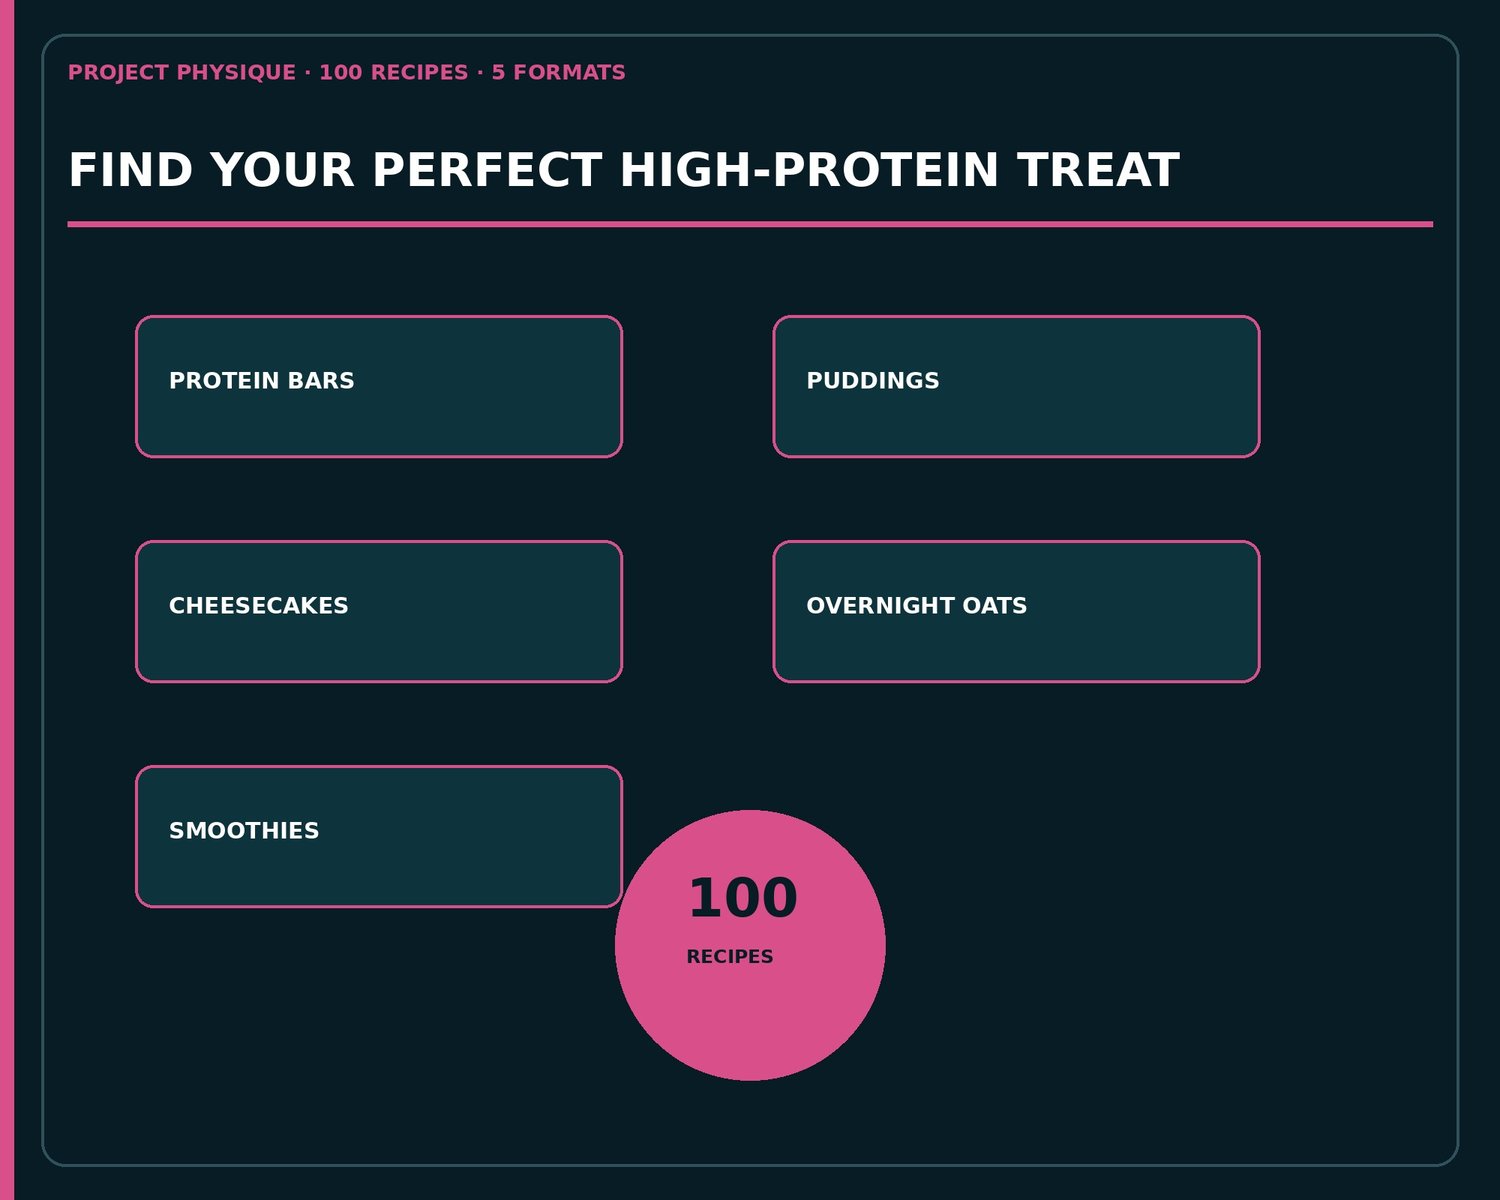Click the SMOOTHIES label text
Viewport: 1500px width, 1200px height.
[x=244, y=831]
